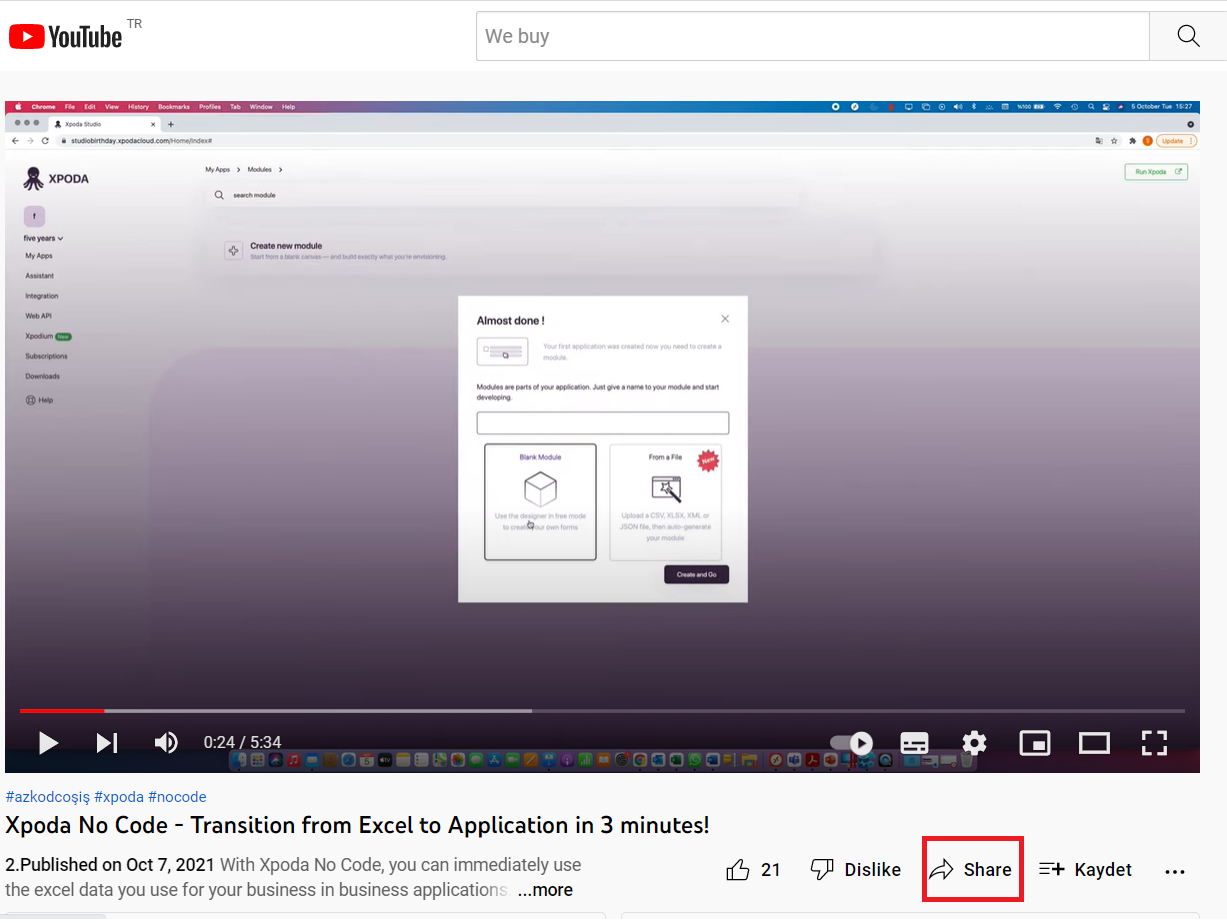Expand the description with ...more
1227x923 pixels.
click(545, 890)
